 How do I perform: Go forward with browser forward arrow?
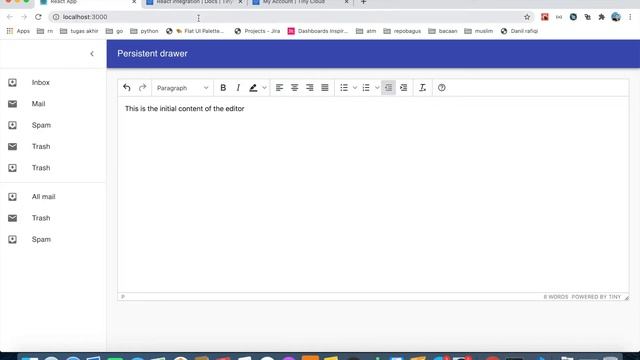pos(24,17)
